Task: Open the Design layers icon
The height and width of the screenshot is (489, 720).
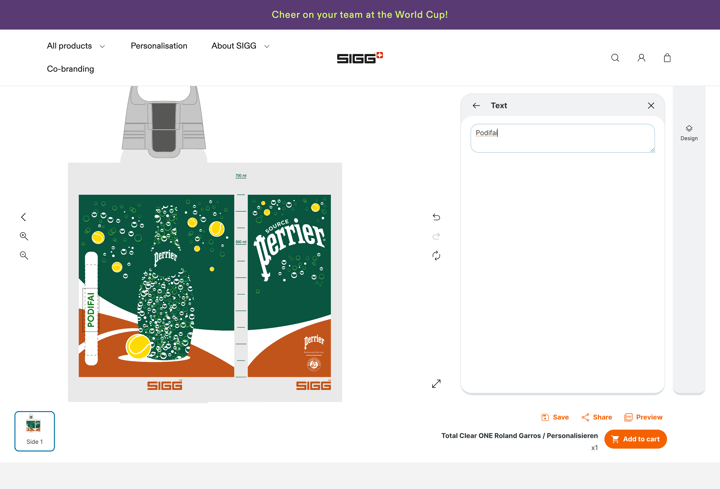Action: point(689,133)
